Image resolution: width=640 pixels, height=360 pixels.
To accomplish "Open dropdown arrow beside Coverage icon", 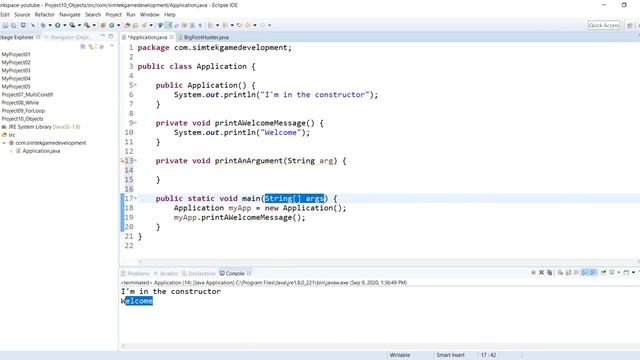I will (x=79, y=25).
